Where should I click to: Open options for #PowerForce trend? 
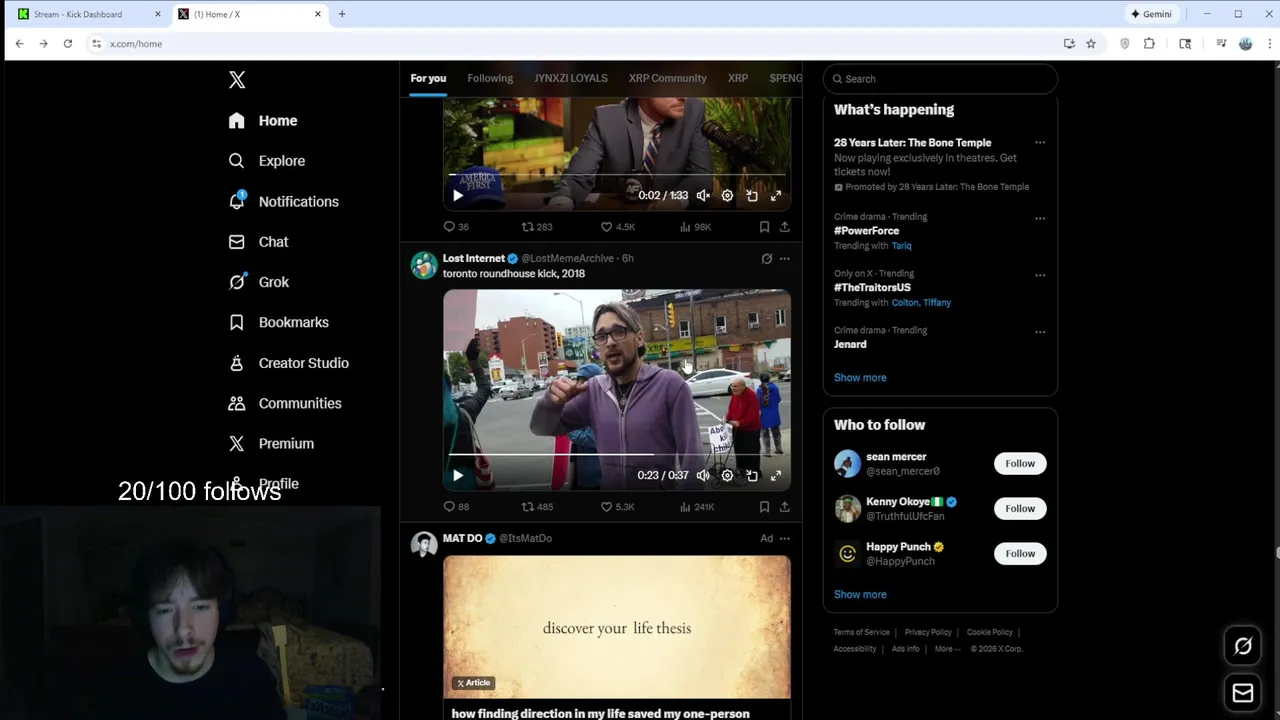pyautogui.click(x=1040, y=218)
